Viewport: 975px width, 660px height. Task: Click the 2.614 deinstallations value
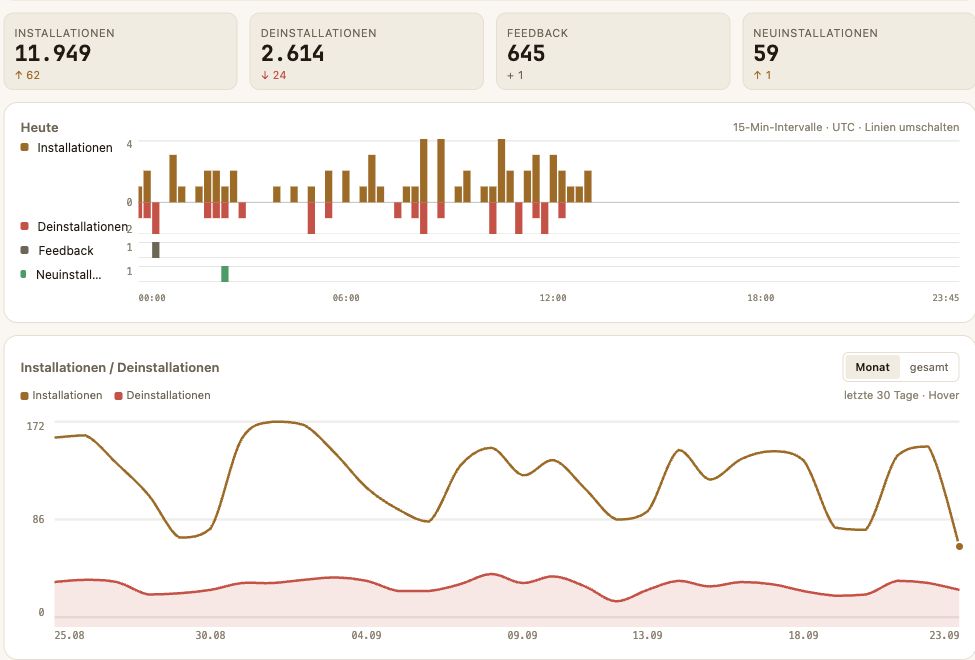click(x=292, y=53)
